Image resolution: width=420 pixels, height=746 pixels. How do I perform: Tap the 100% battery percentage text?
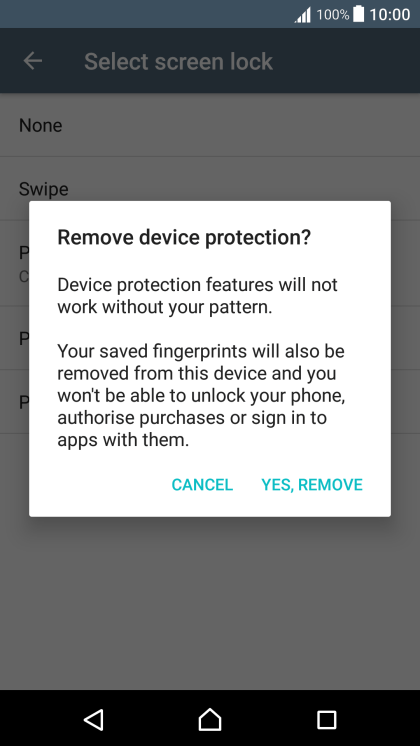point(333,15)
